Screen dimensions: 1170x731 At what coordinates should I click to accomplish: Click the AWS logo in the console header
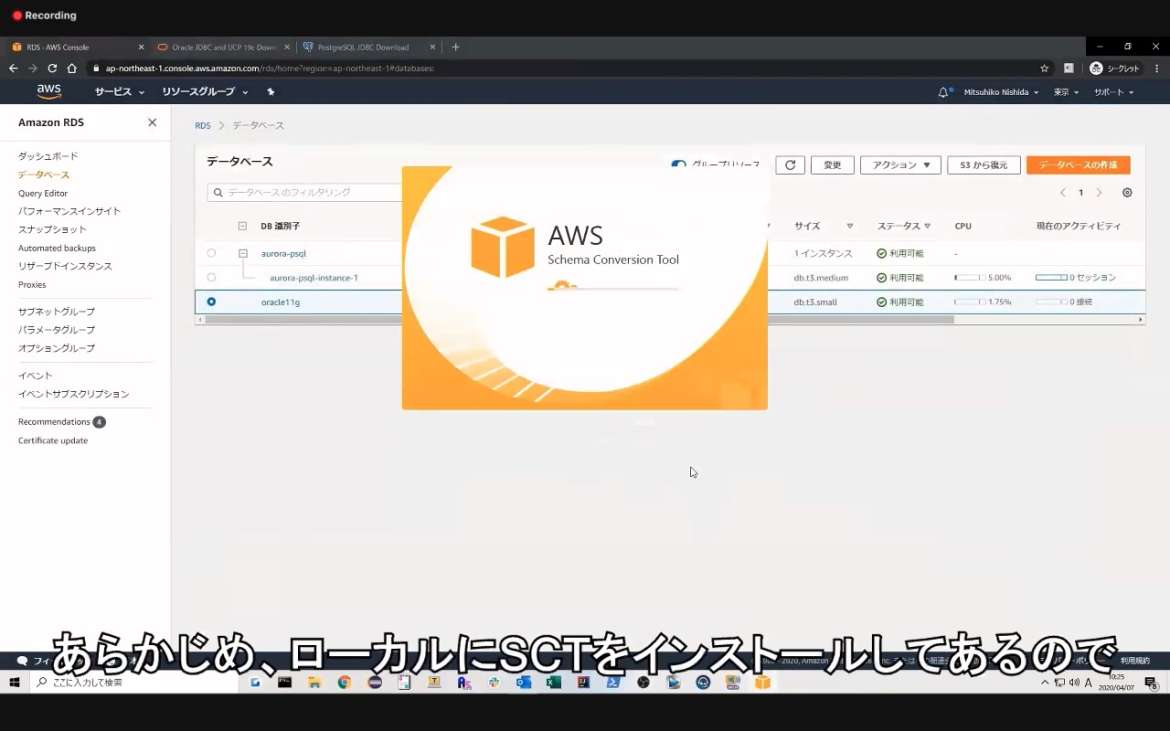click(49, 91)
